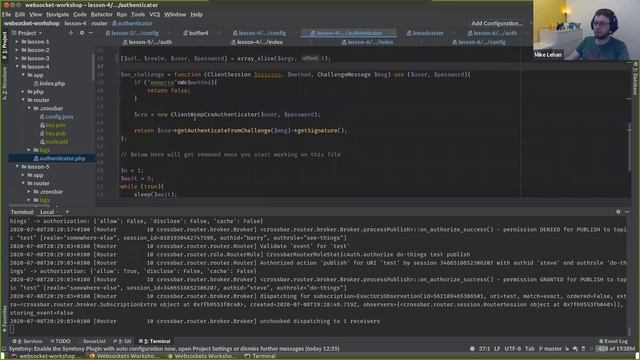Collapse the .crossbar folder under lesson-4 router
The width and height of the screenshot is (640, 360).
[x=29, y=109]
